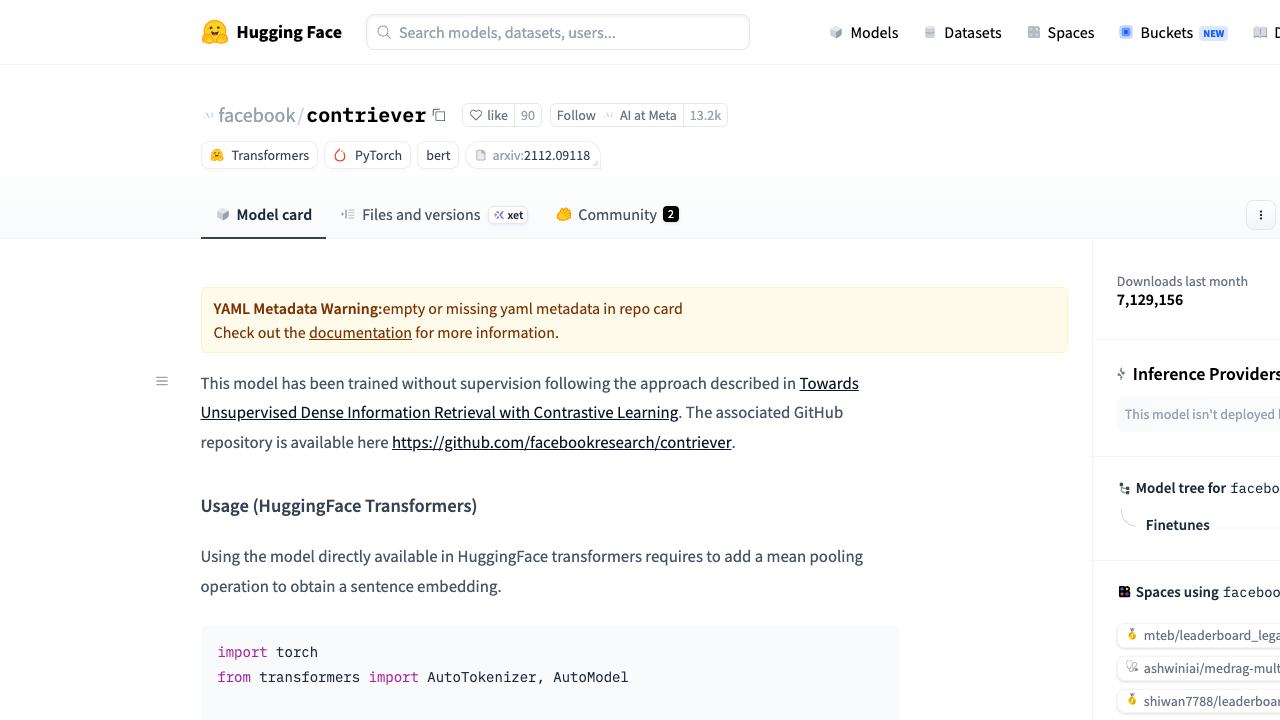Open the three-dot options menu
1280x720 pixels.
pos(1261,215)
